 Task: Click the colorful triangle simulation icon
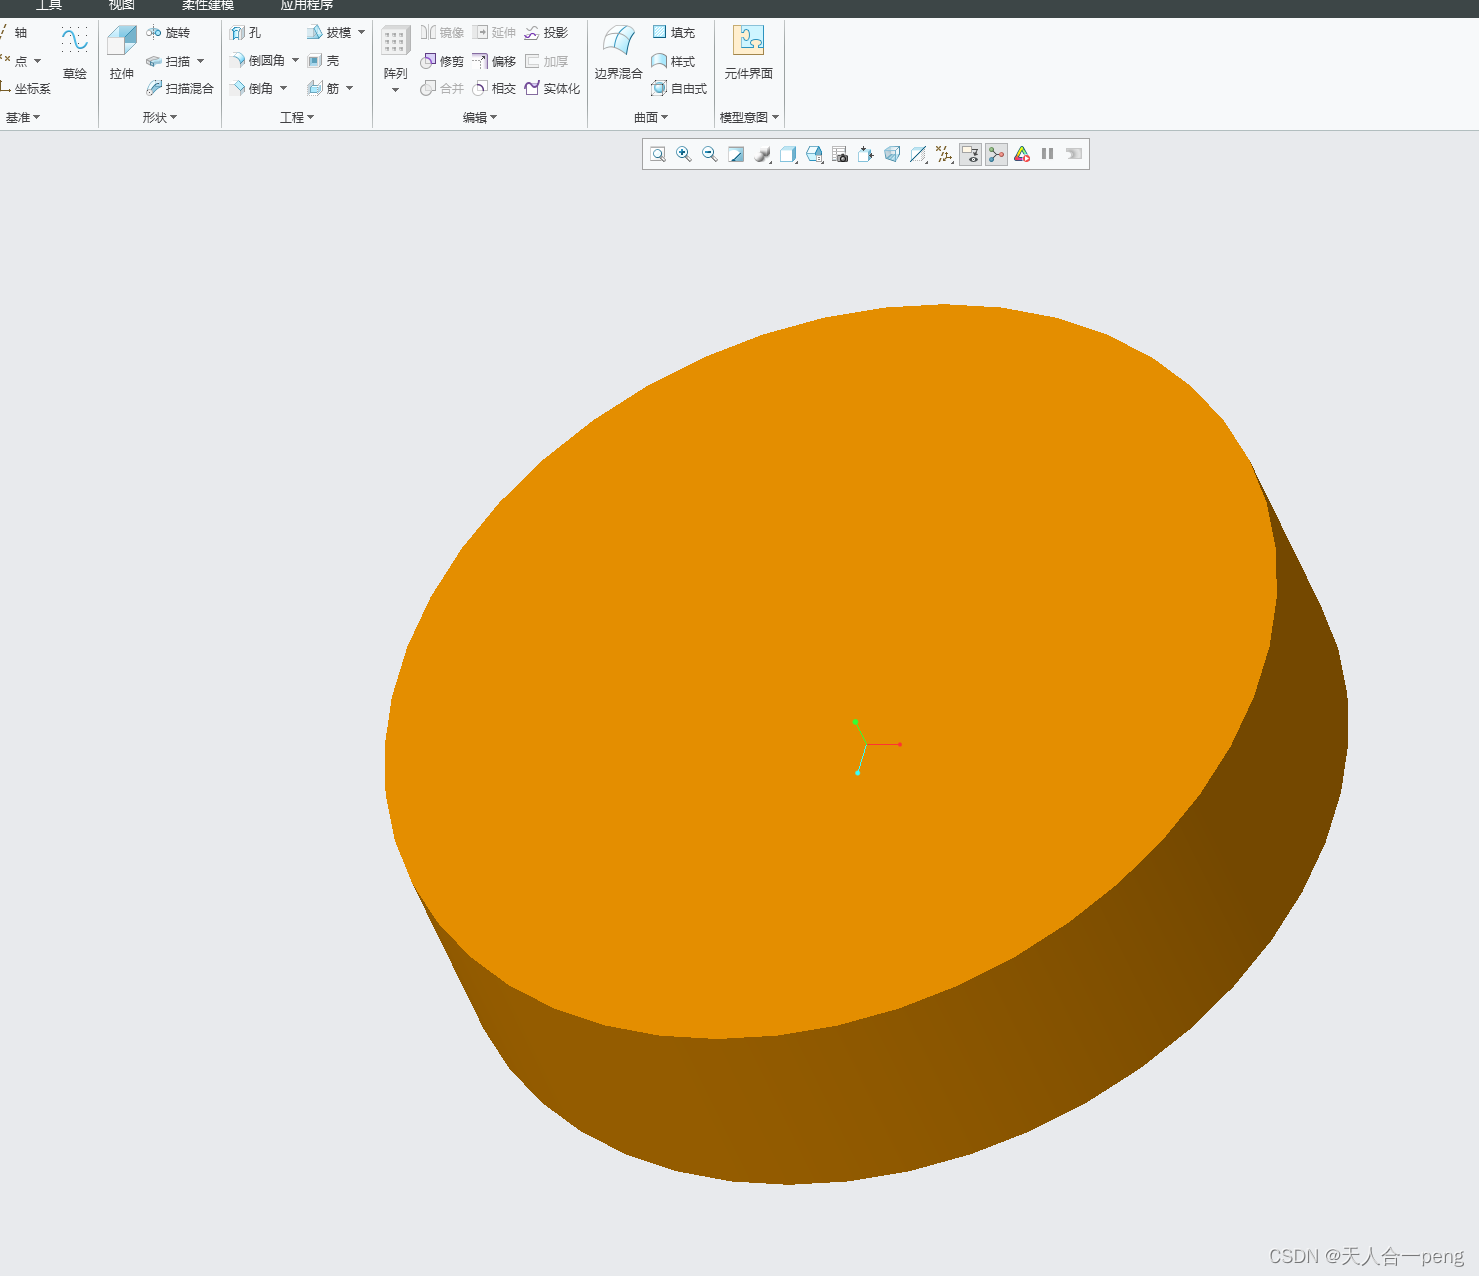click(1022, 154)
